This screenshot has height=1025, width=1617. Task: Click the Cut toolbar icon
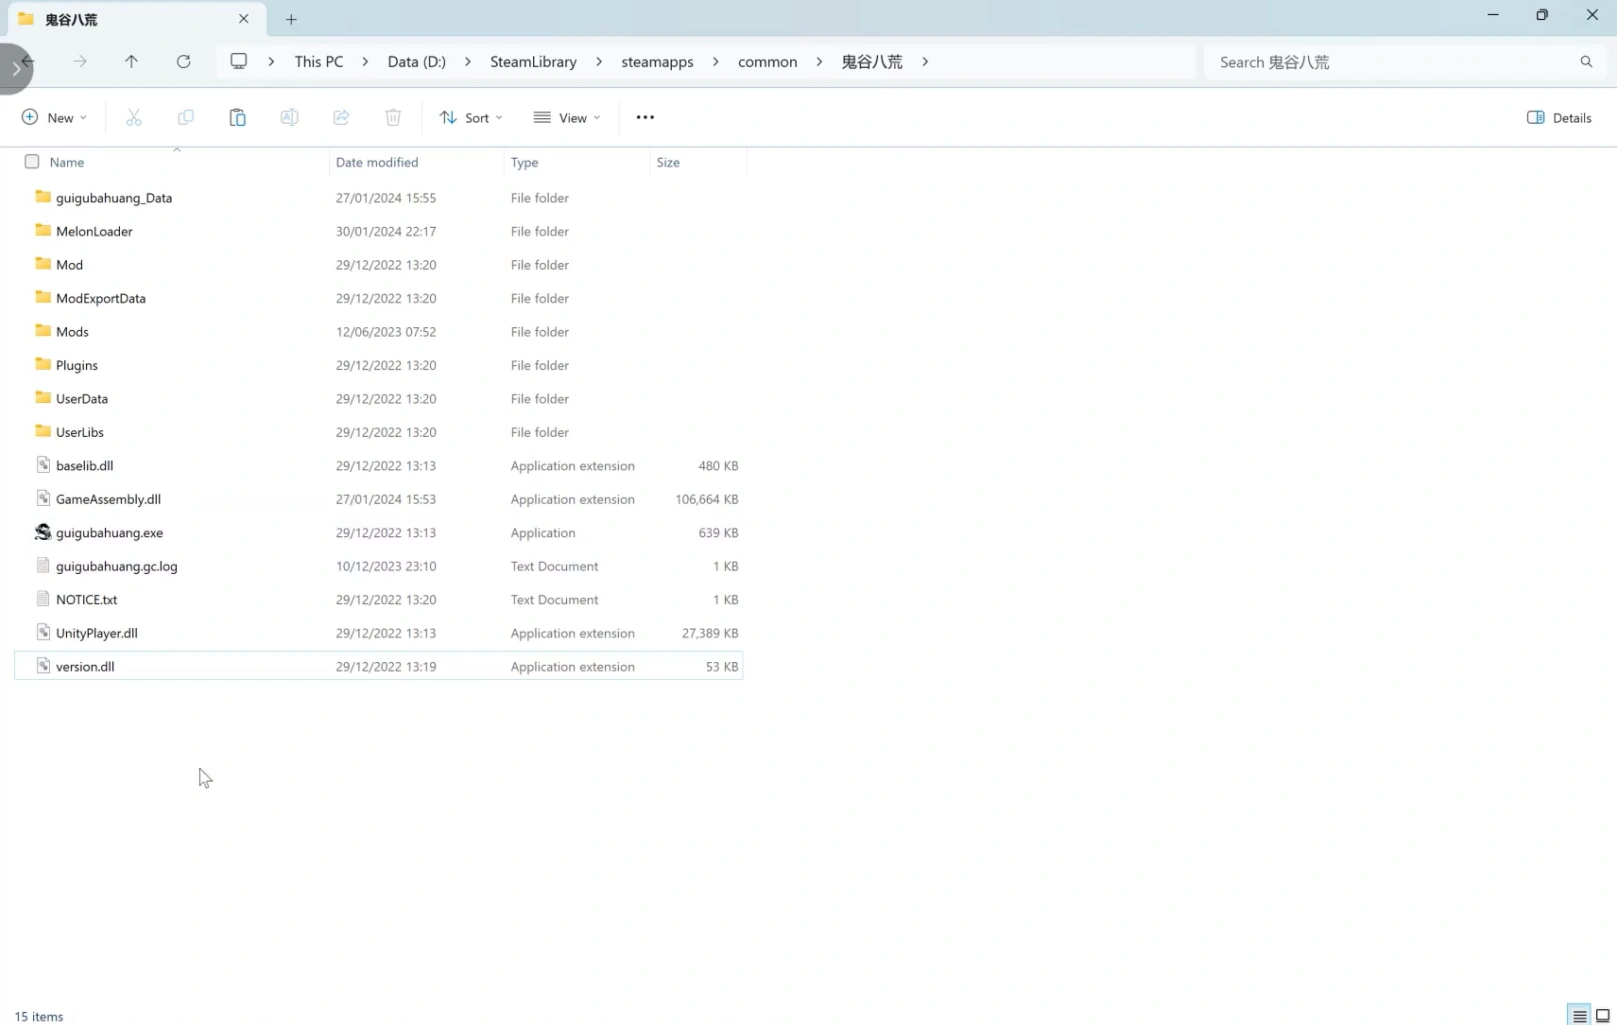pos(134,118)
